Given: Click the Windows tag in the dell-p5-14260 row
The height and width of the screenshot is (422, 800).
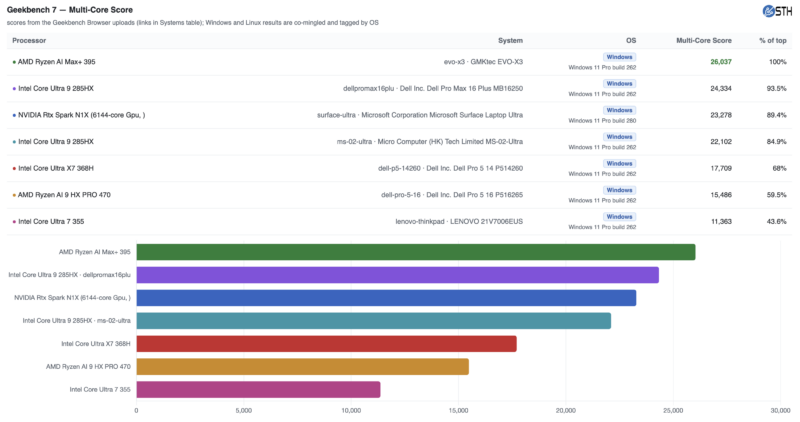Looking at the screenshot, I should click(x=619, y=163).
